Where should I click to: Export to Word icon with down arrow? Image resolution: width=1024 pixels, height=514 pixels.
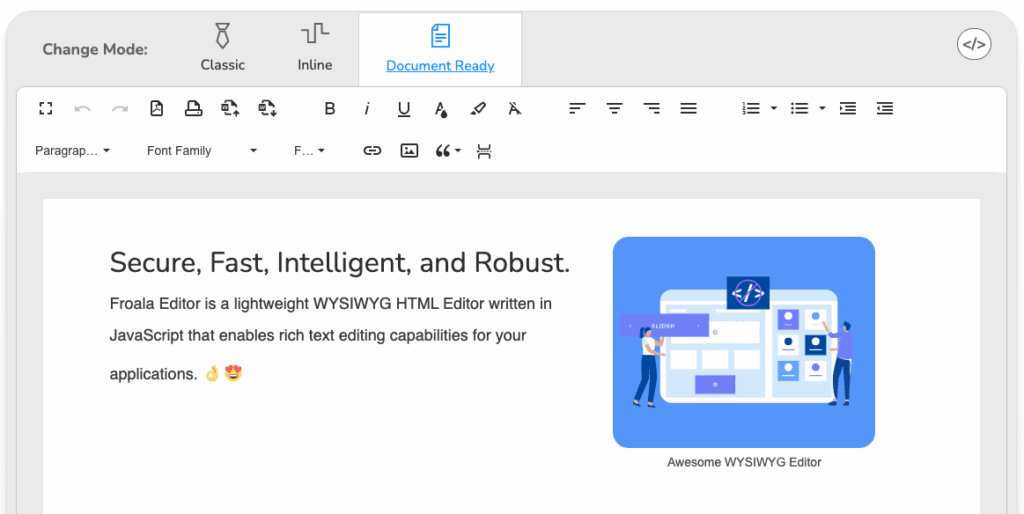coord(268,108)
